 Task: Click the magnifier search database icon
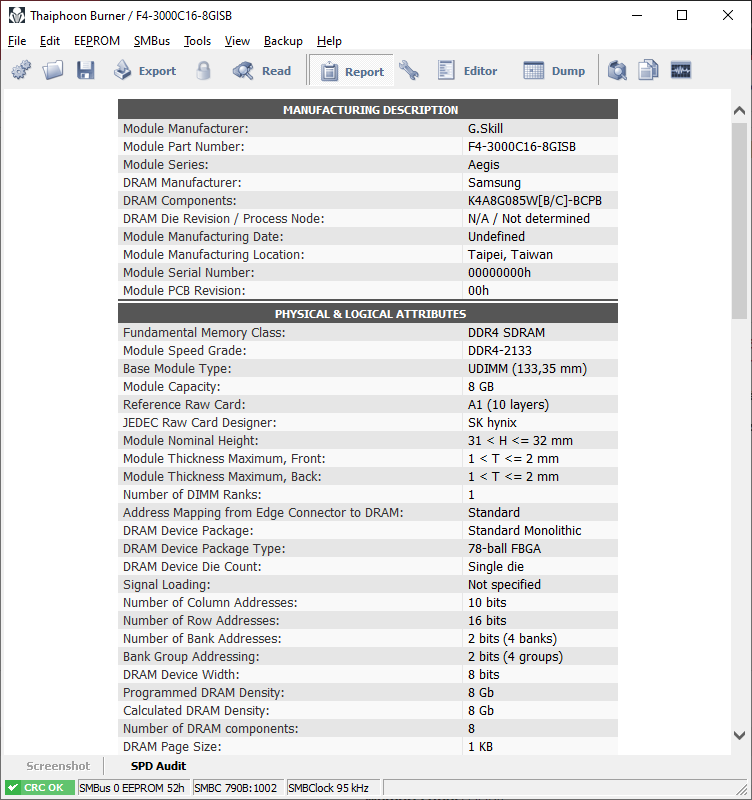pyautogui.click(x=617, y=70)
